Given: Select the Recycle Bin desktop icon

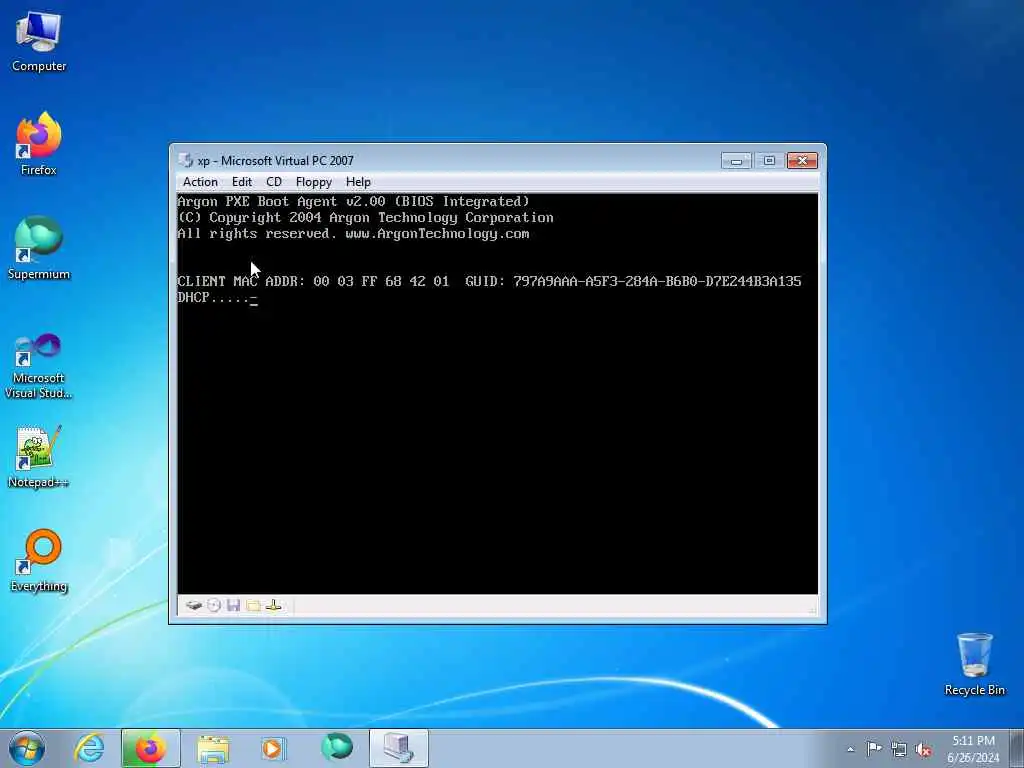Looking at the screenshot, I should coord(974,664).
